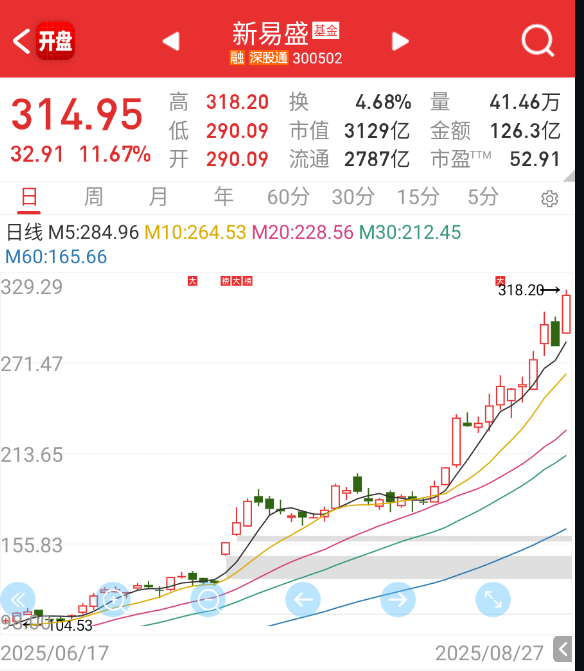This screenshot has width=584, height=671.
Task: Tap the 基金 badge beside stock name
Action: 326,30
